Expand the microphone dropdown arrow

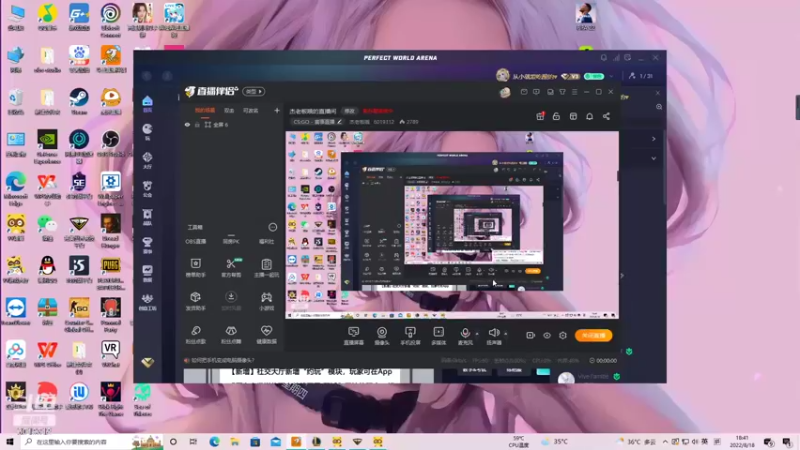tap(477, 334)
